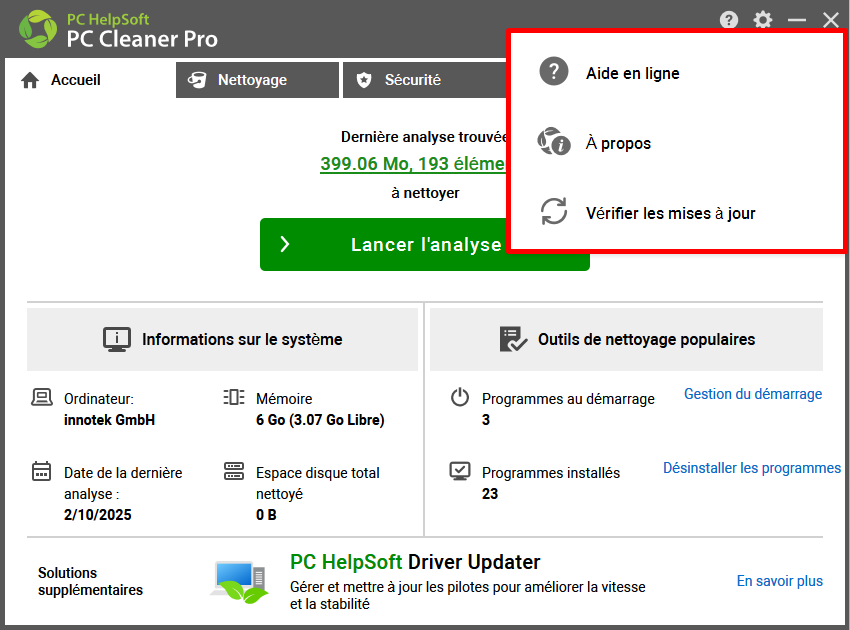Open the Sécurité tab
Screen dimensions: 850x630
(x=425, y=80)
